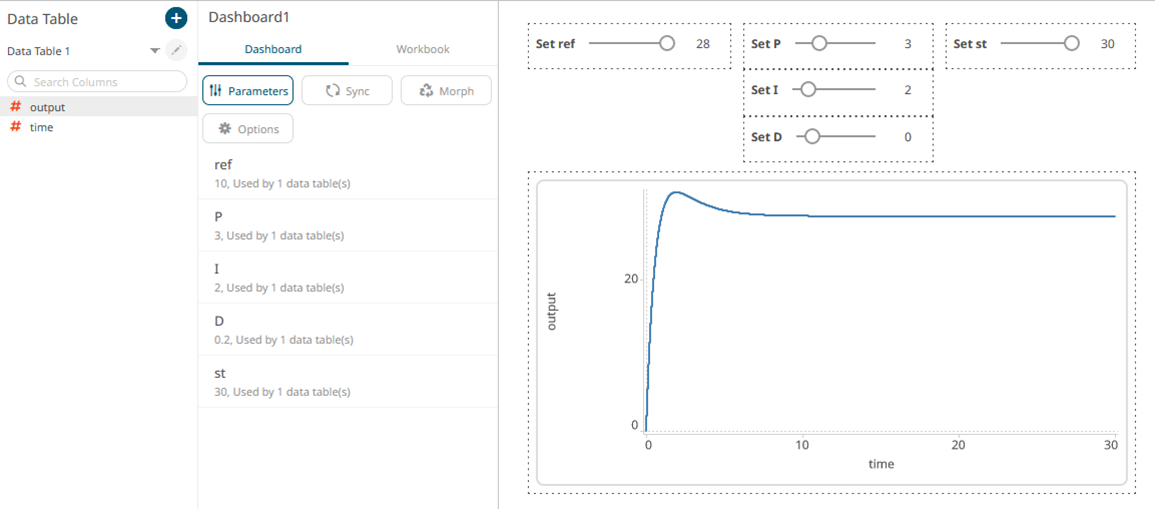Click the Set P slider handle

[x=819, y=44]
